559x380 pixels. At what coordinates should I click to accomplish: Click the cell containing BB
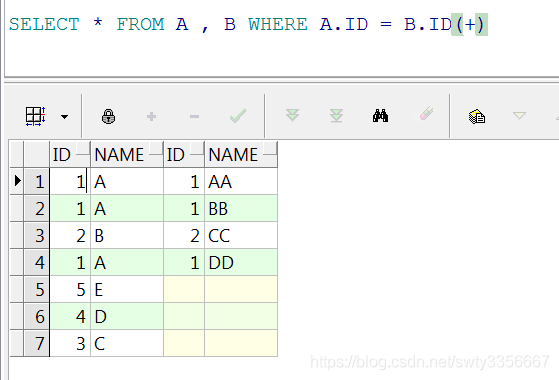(x=241, y=209)
